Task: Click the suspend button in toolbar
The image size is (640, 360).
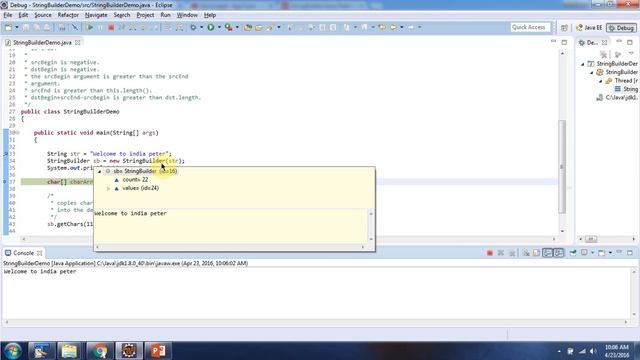Action: pos(100,27)
